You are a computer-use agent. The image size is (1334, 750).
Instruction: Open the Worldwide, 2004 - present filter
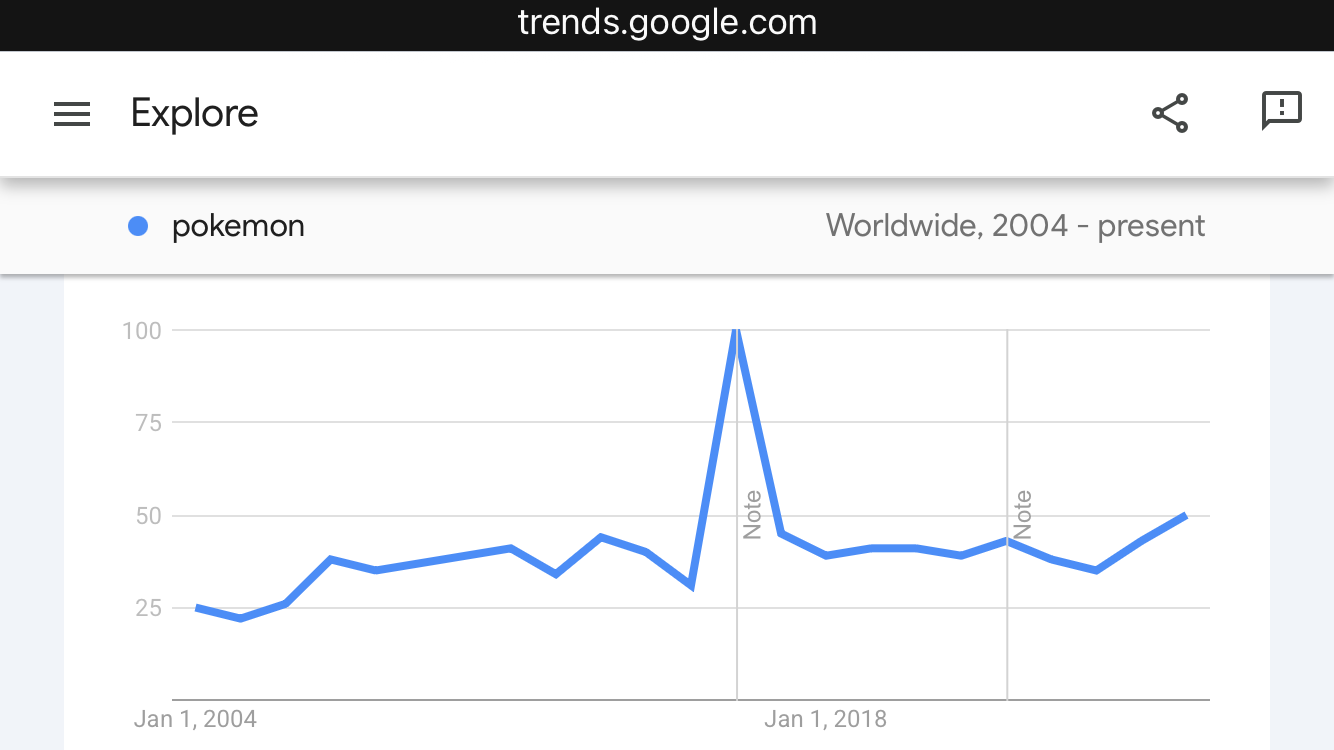pos(1015,226)
